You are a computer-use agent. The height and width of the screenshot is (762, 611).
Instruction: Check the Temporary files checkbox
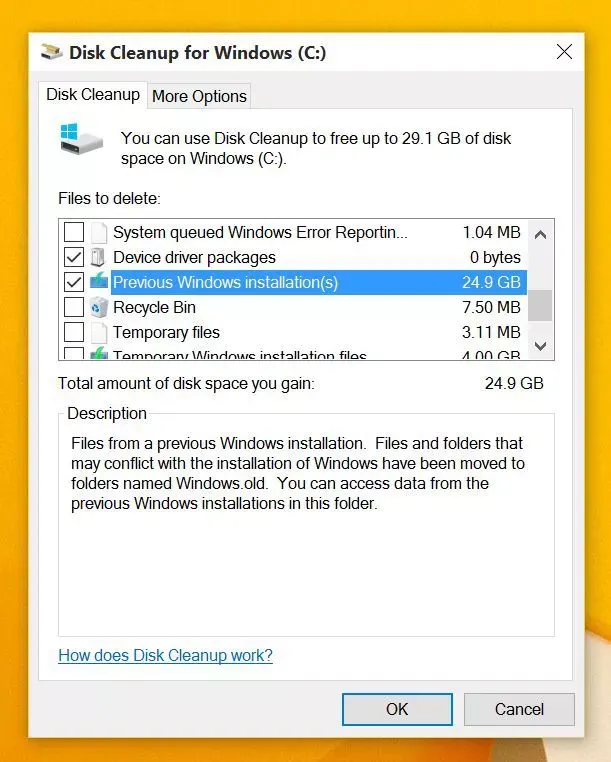74,332
